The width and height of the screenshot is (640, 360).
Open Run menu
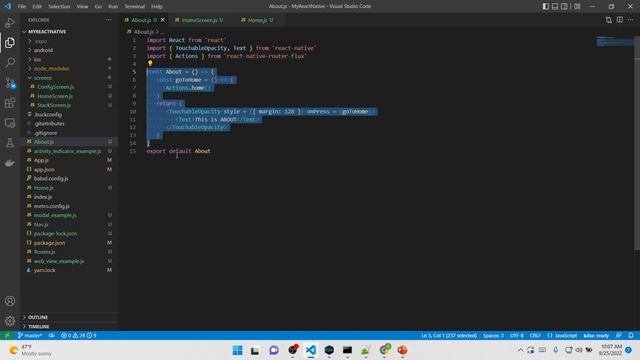tap(113, 7)
